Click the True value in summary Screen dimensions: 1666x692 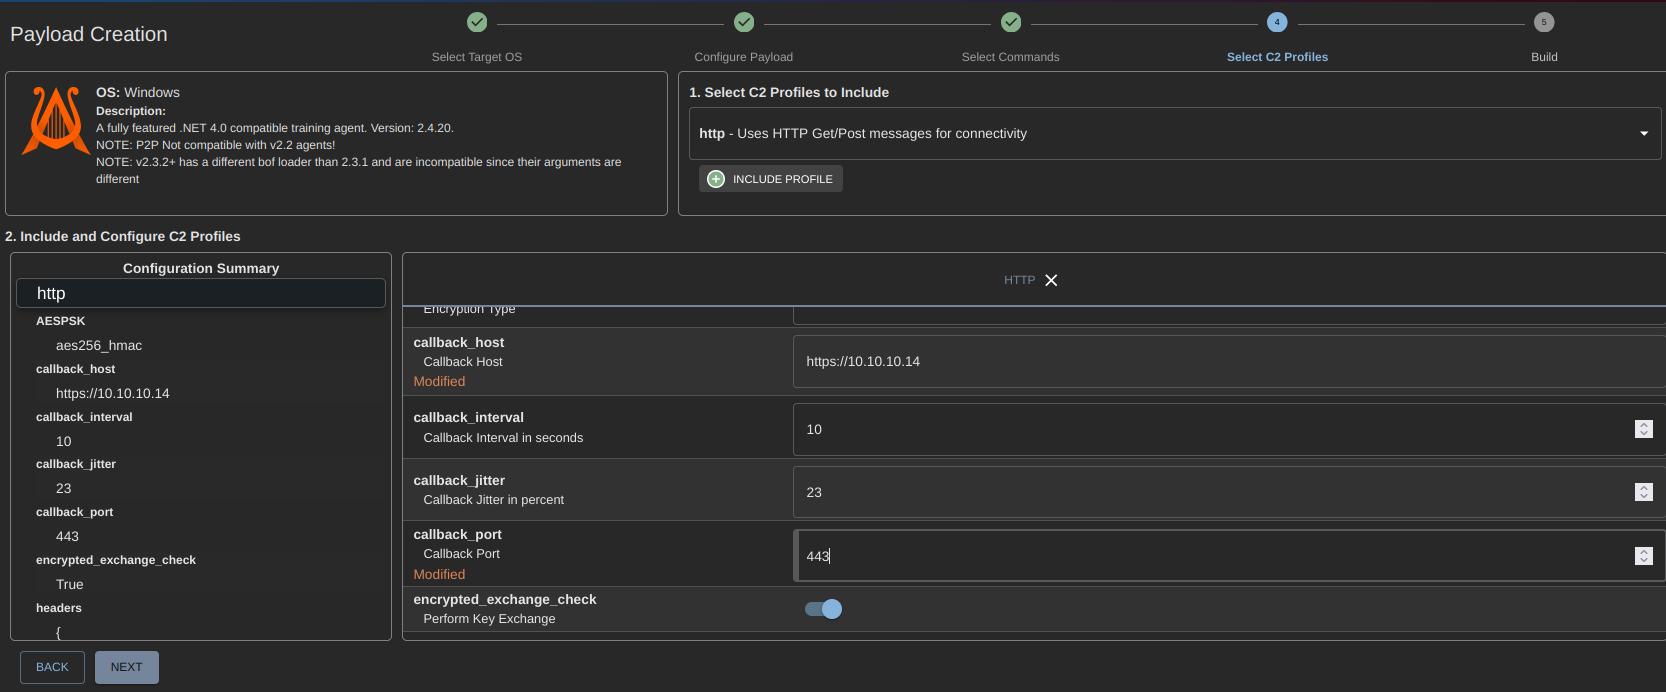pyautogui.click(x=70, y=584)
